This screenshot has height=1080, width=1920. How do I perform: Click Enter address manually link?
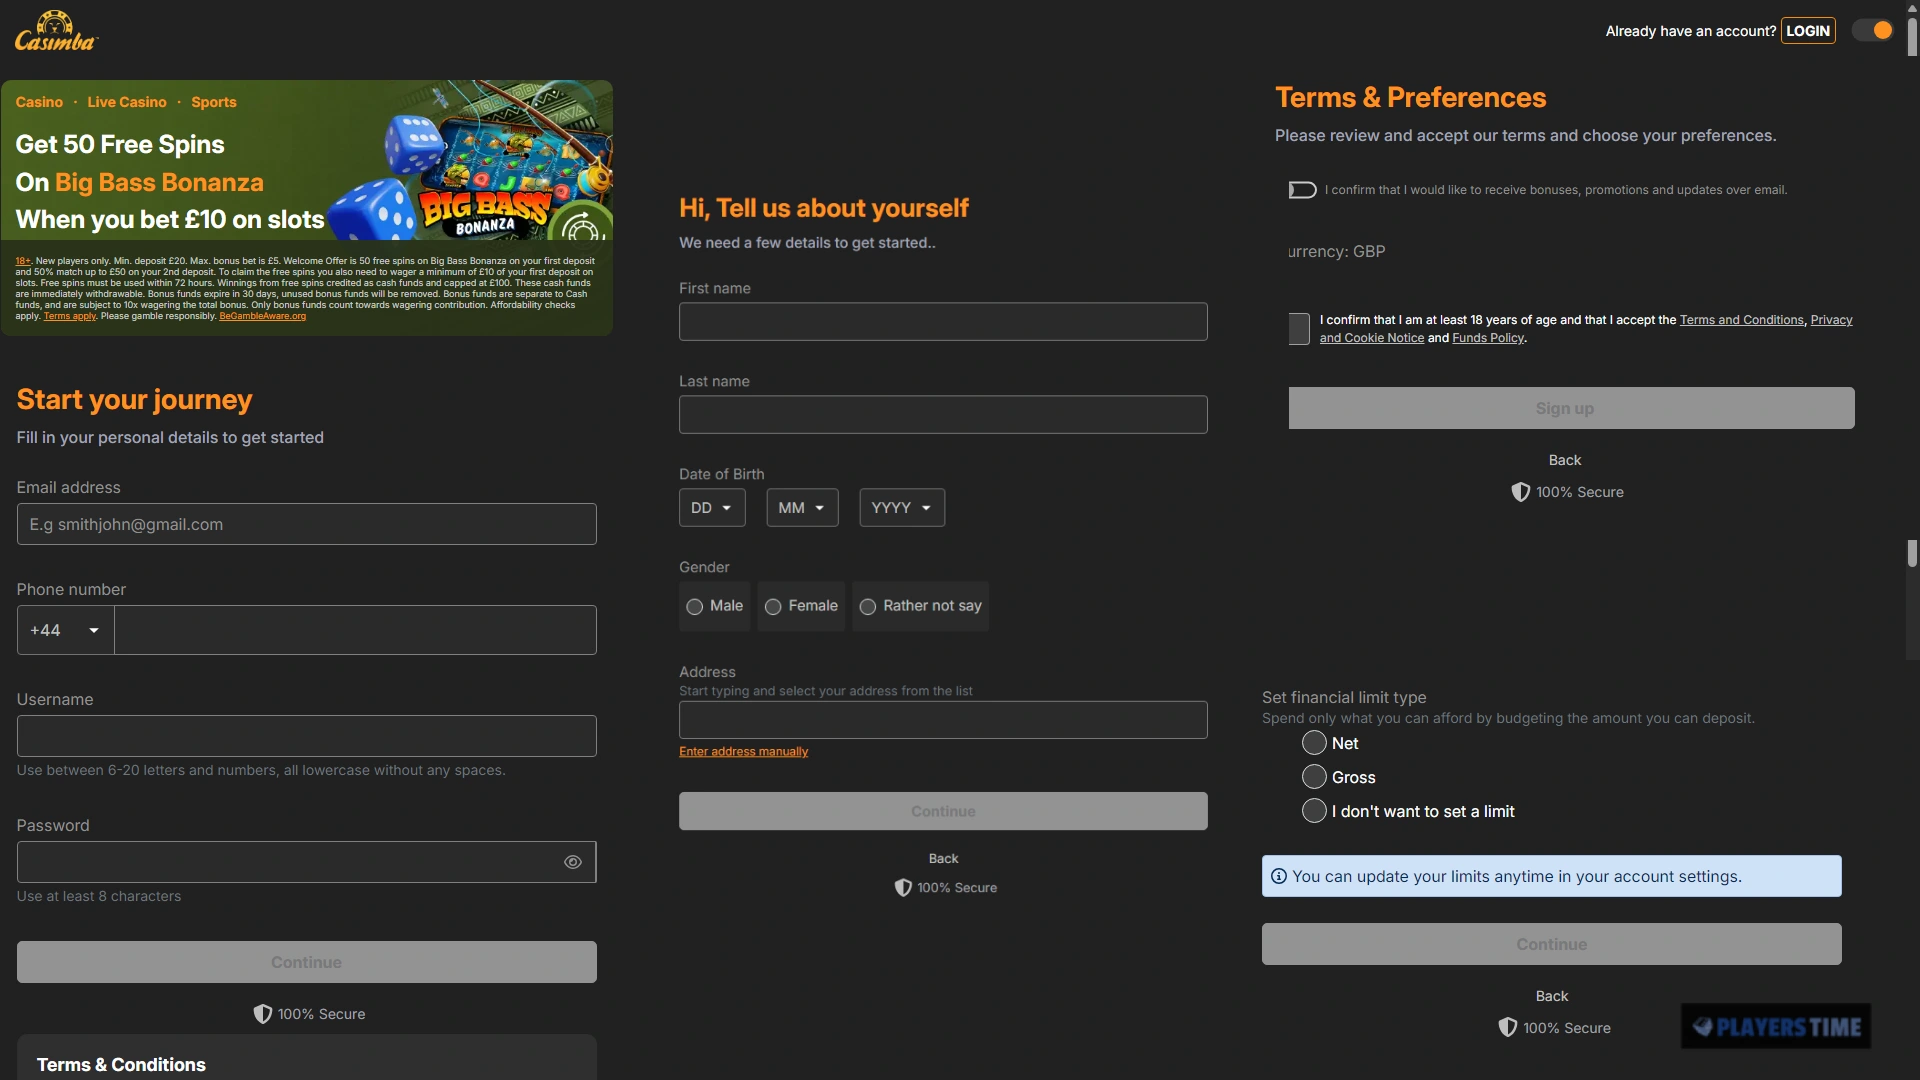click(x=743, y=752)
